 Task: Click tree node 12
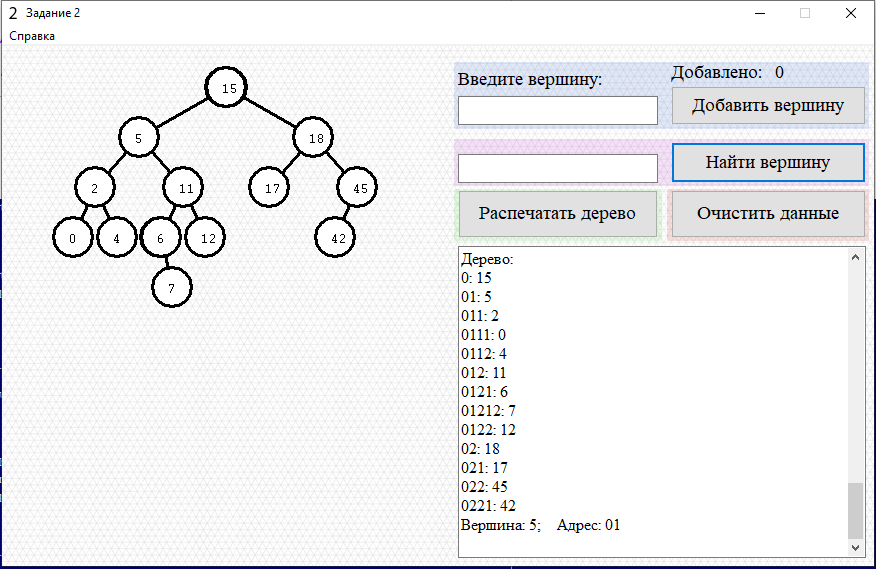(205, 238)
